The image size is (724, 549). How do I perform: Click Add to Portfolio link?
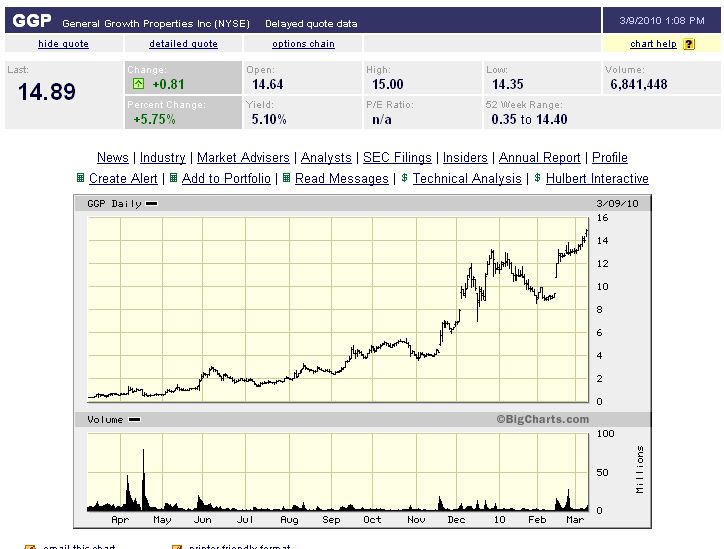[x=226, y=178]
